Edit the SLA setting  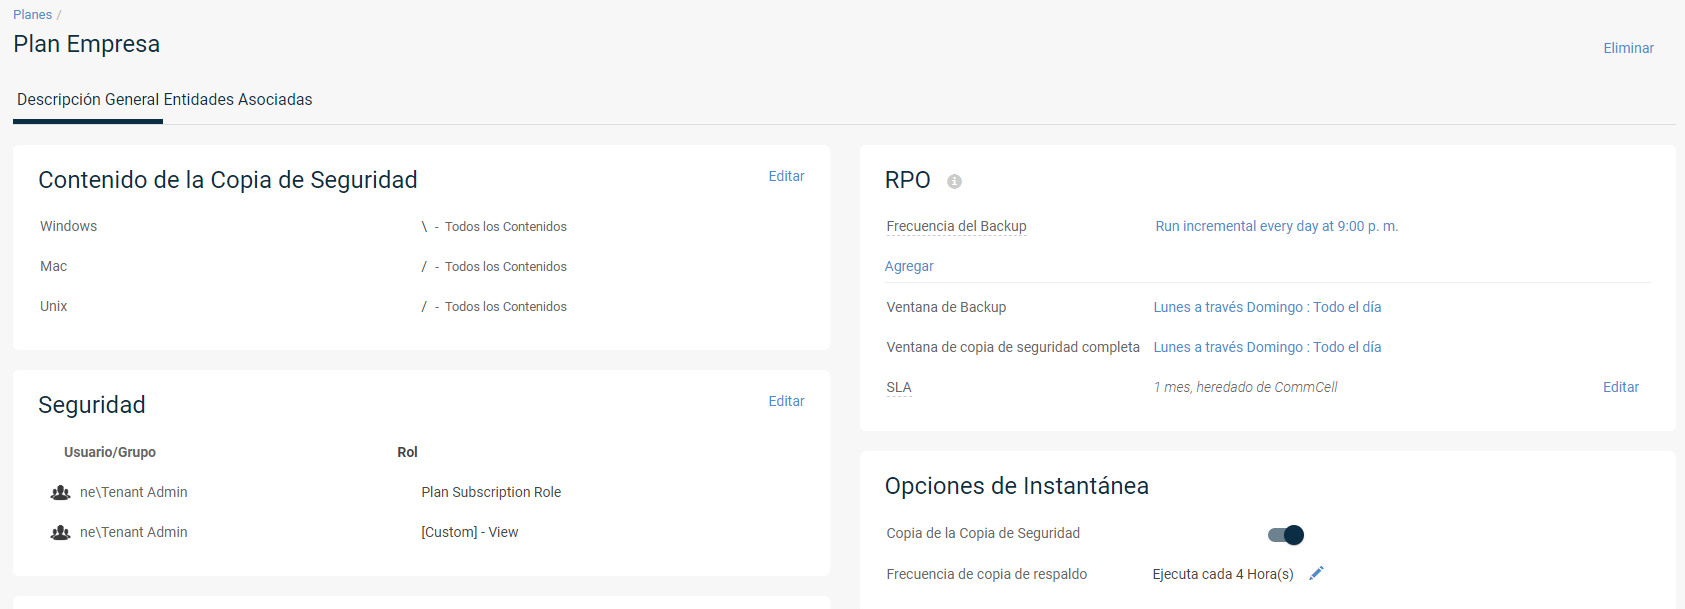click(x=1620, y=387)
